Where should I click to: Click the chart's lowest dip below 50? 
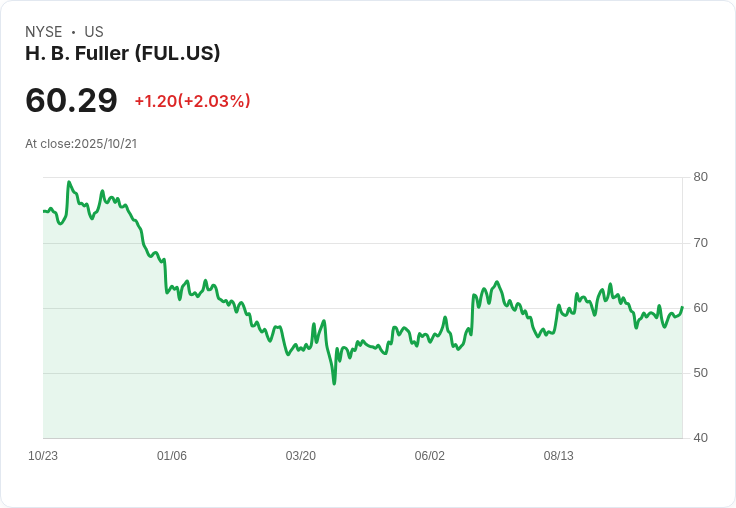coord(334,384)
